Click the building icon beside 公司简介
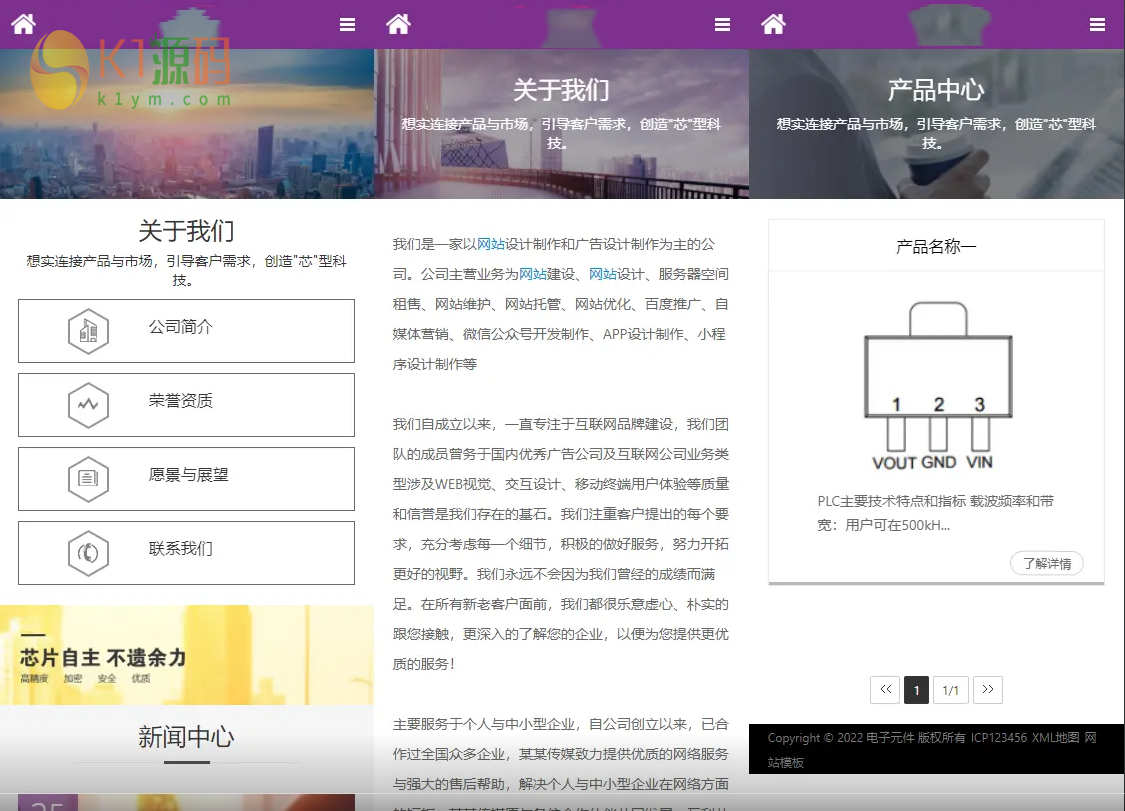 88,331
